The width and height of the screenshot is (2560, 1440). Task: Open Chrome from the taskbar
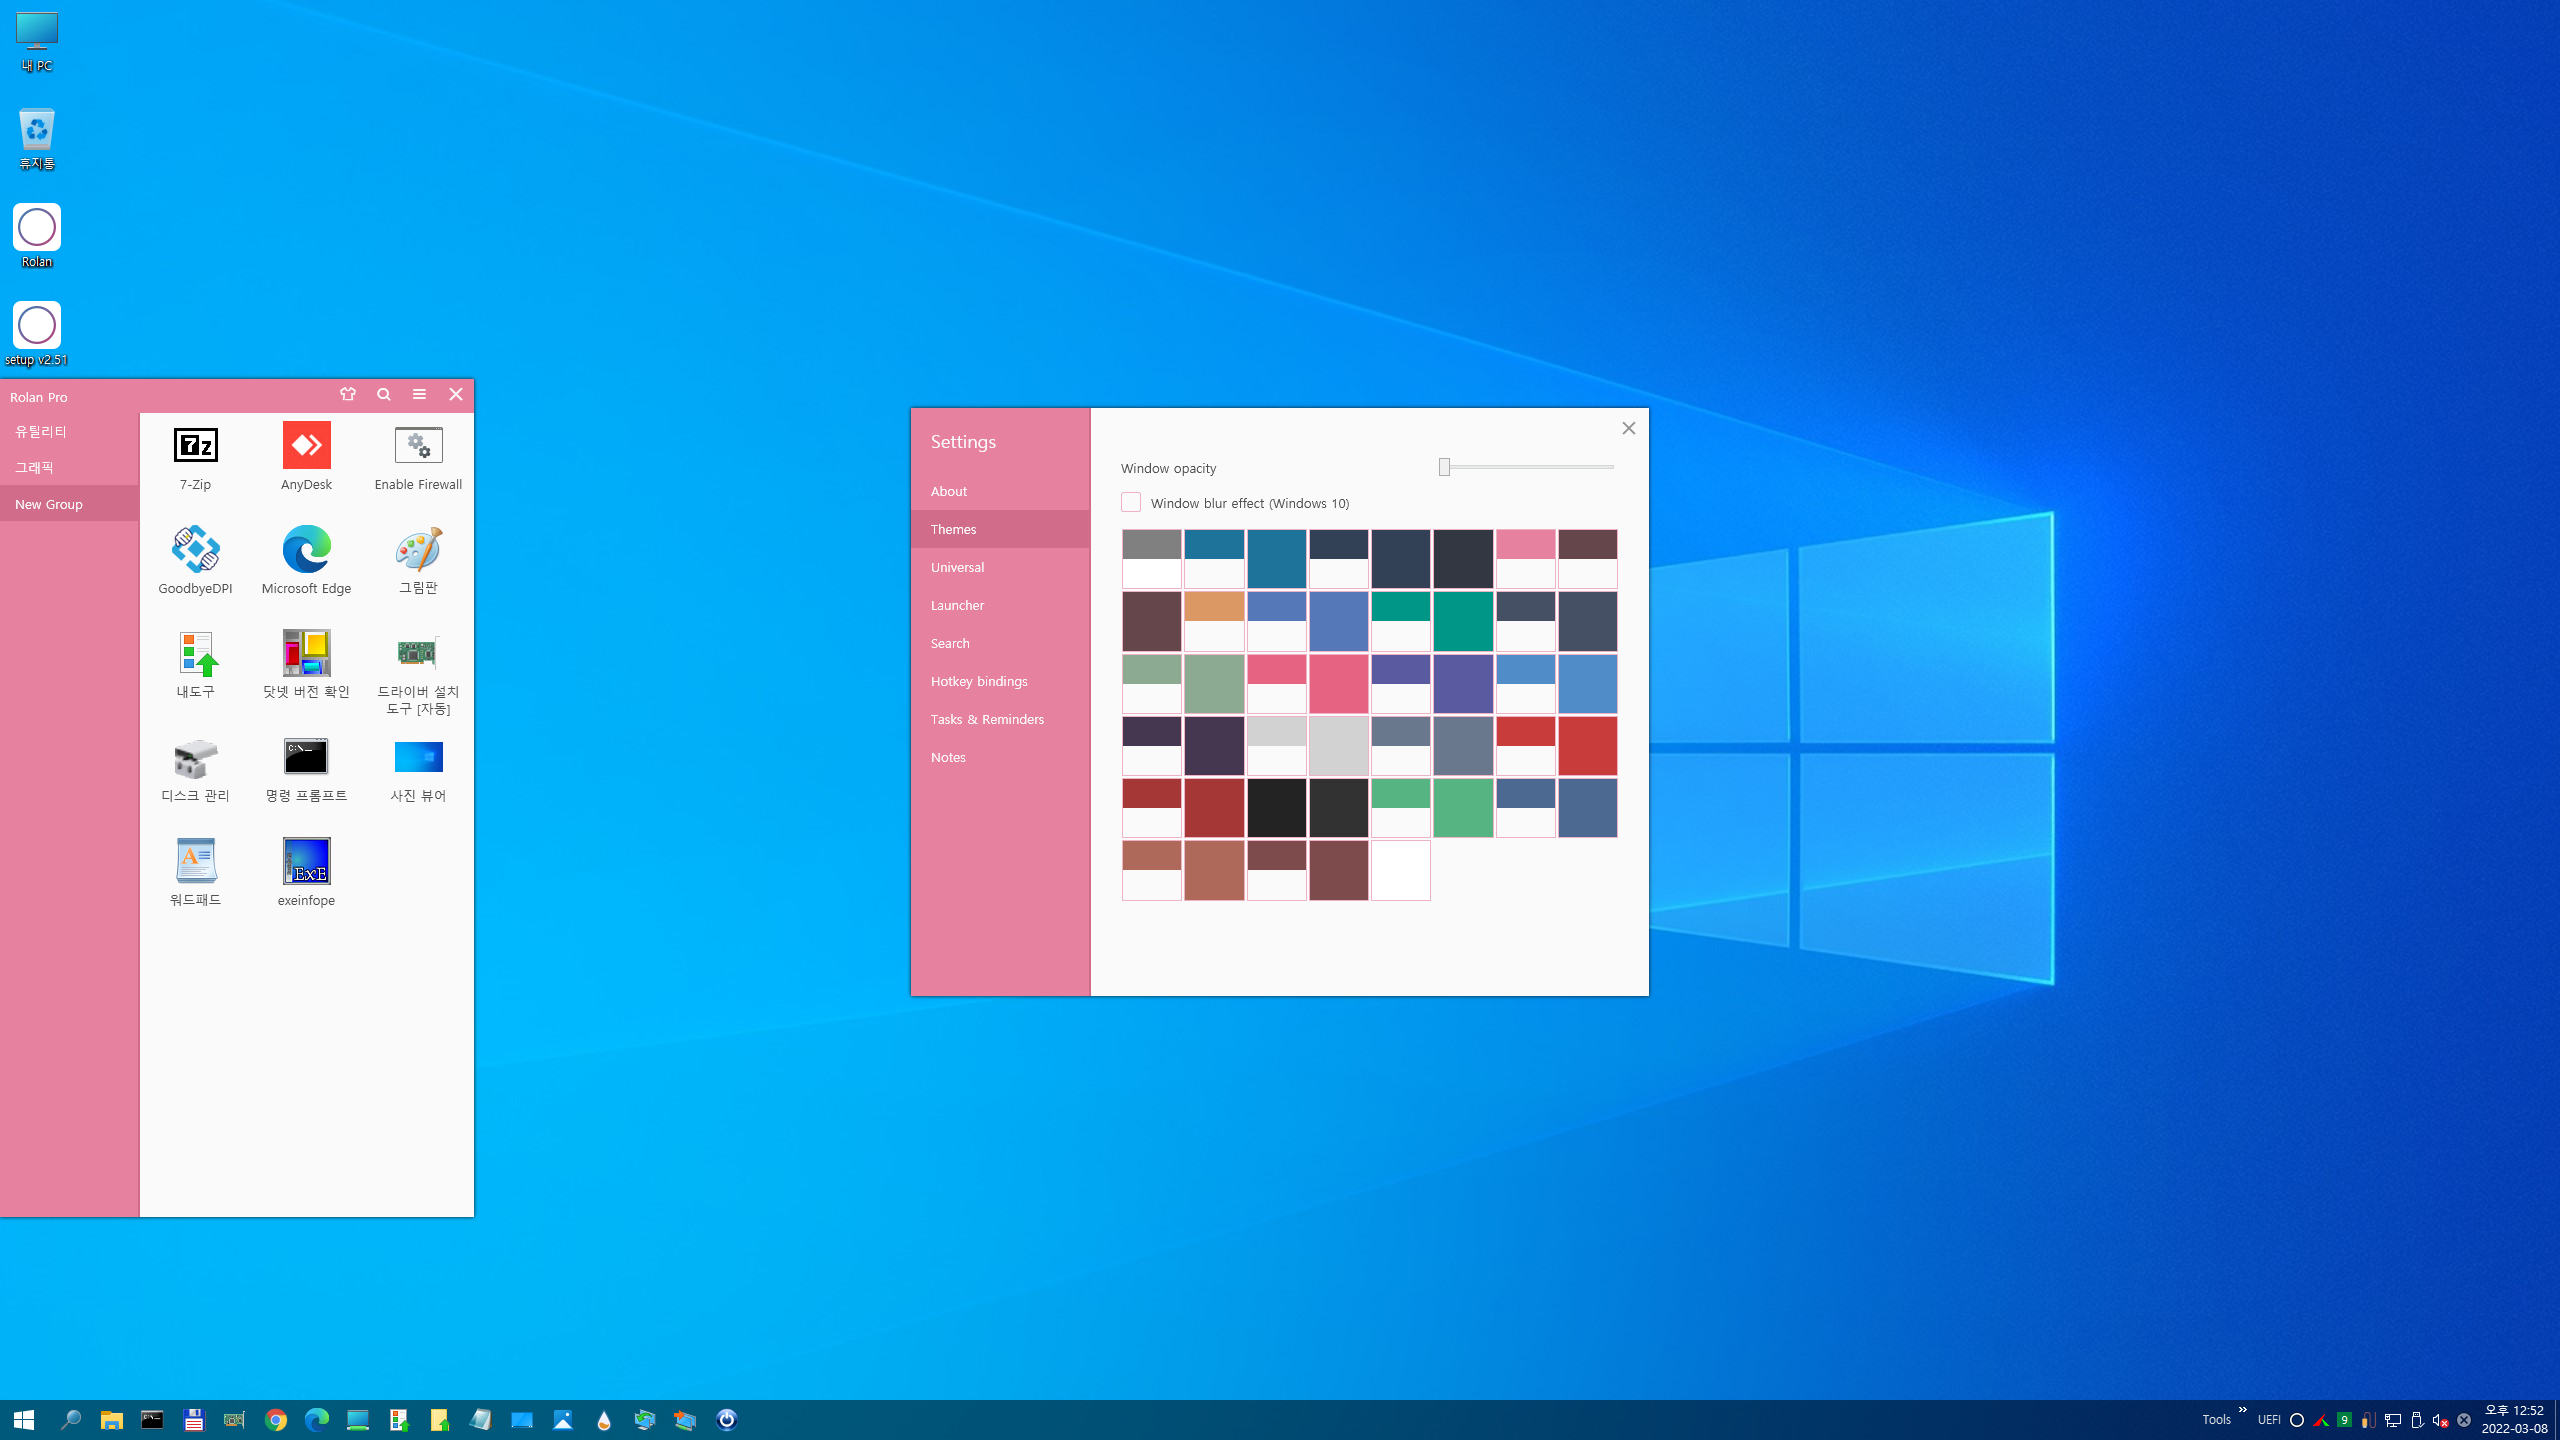(276, 1420)
